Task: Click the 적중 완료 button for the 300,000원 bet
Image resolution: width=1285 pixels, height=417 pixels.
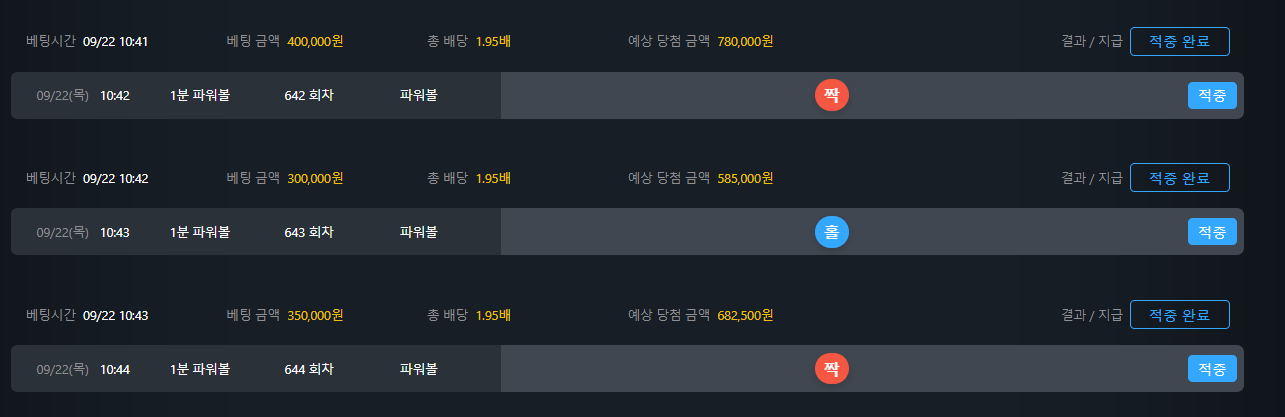Action: 1179,178
